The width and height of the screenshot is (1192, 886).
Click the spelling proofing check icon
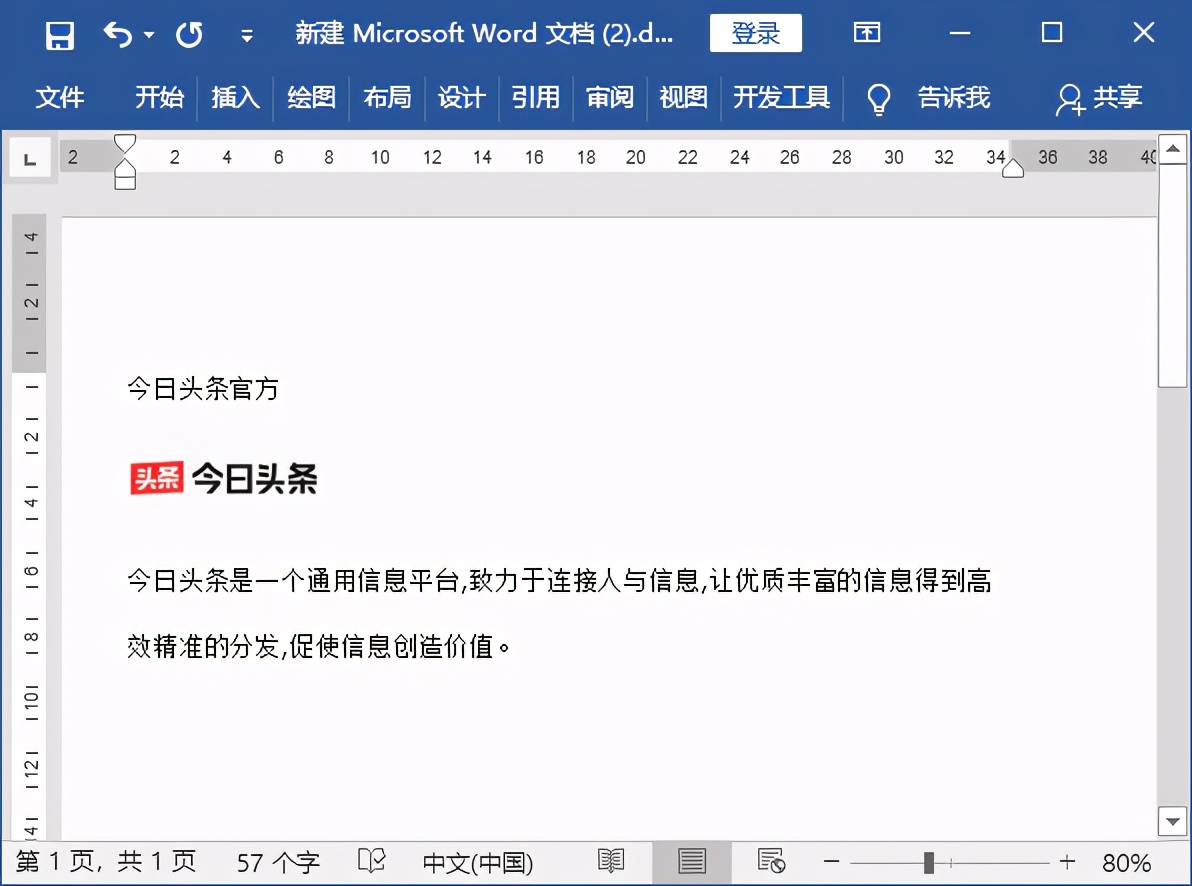click(372, 861)
